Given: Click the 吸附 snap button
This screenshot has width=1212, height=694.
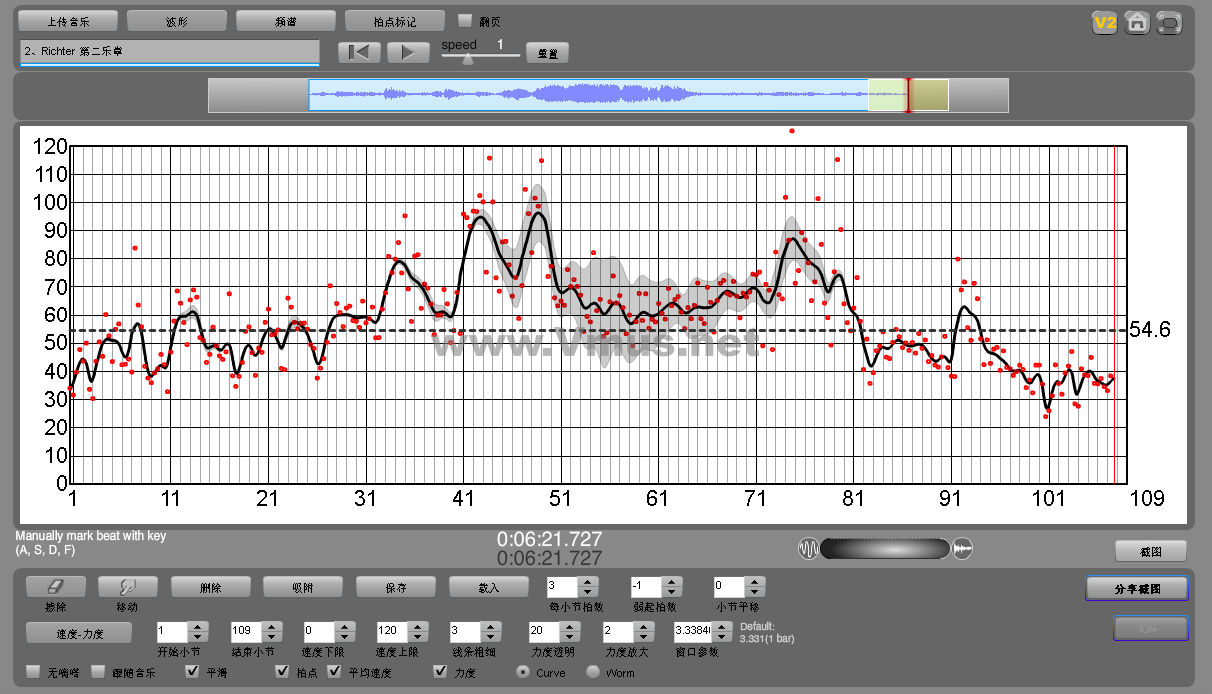Looking at the screenshot, I should [x=303, y=587].
